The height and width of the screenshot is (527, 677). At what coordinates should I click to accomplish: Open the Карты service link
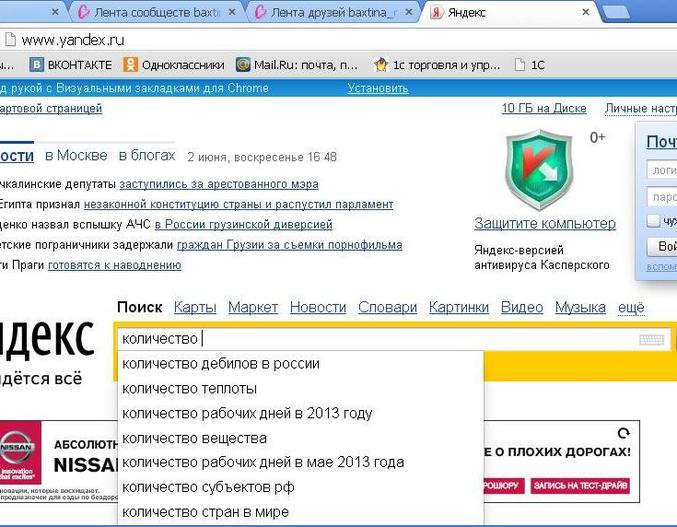[194, 307]
